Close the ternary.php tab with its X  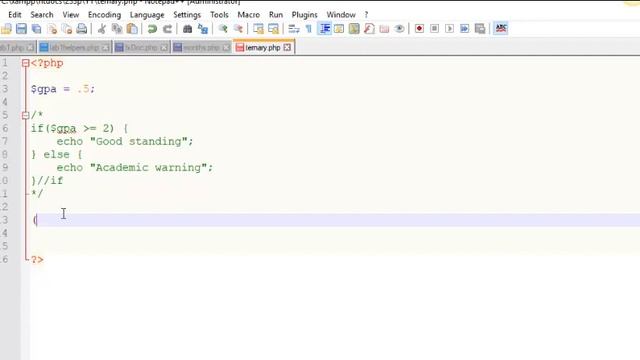coord(287,47)
